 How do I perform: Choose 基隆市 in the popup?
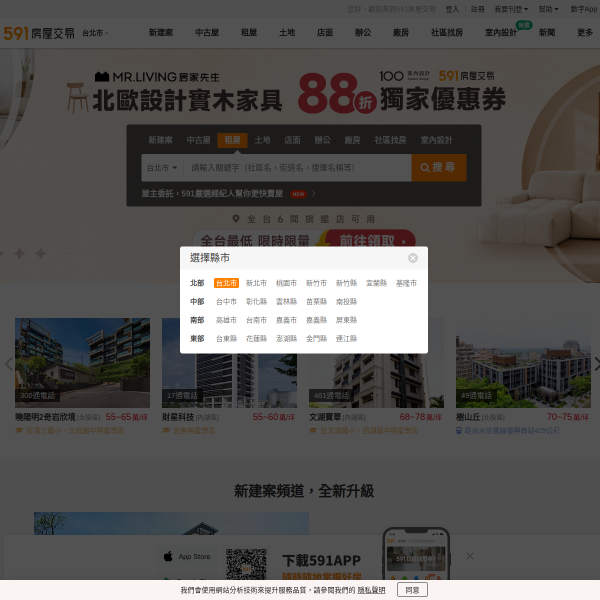(x=406, y=283)
